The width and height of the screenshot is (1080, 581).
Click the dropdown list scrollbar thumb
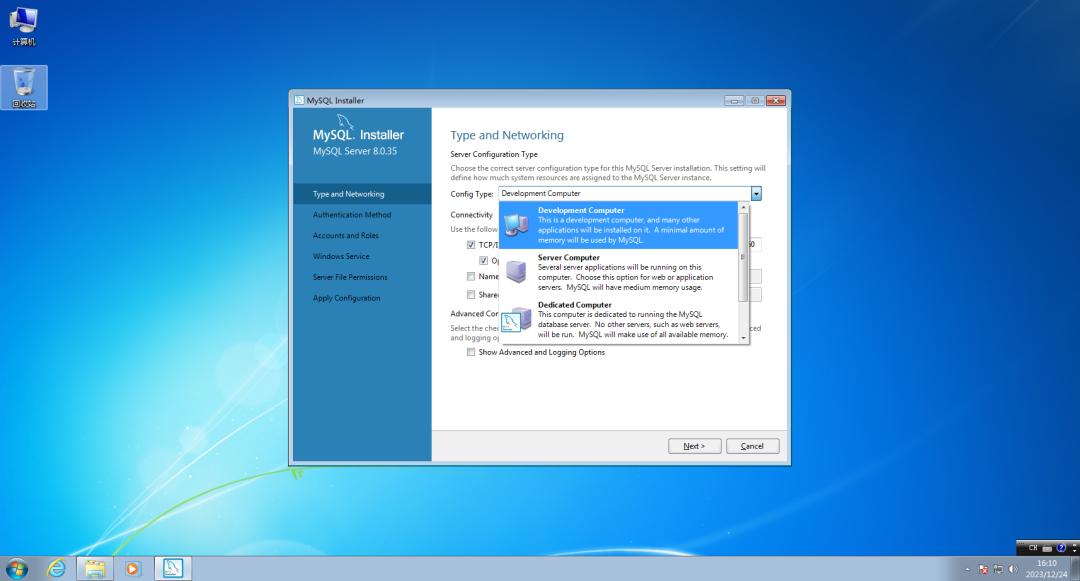[x=743, y=257]
